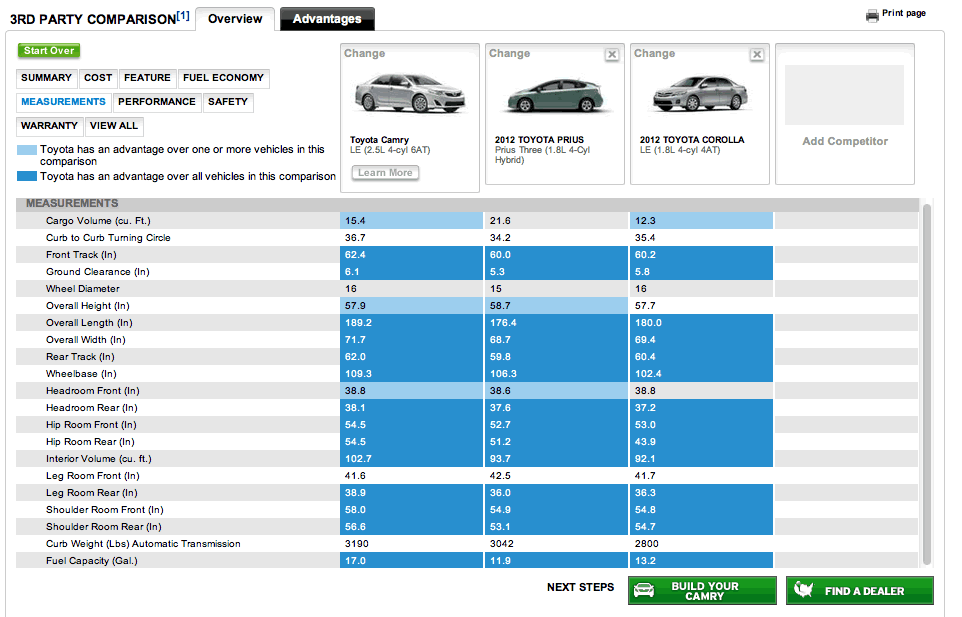Image resolution: width=962 pixels, height=617 pixels.
Task: Click the 2012 TOYOTA COROLLA model name
Action: point(692,140)
